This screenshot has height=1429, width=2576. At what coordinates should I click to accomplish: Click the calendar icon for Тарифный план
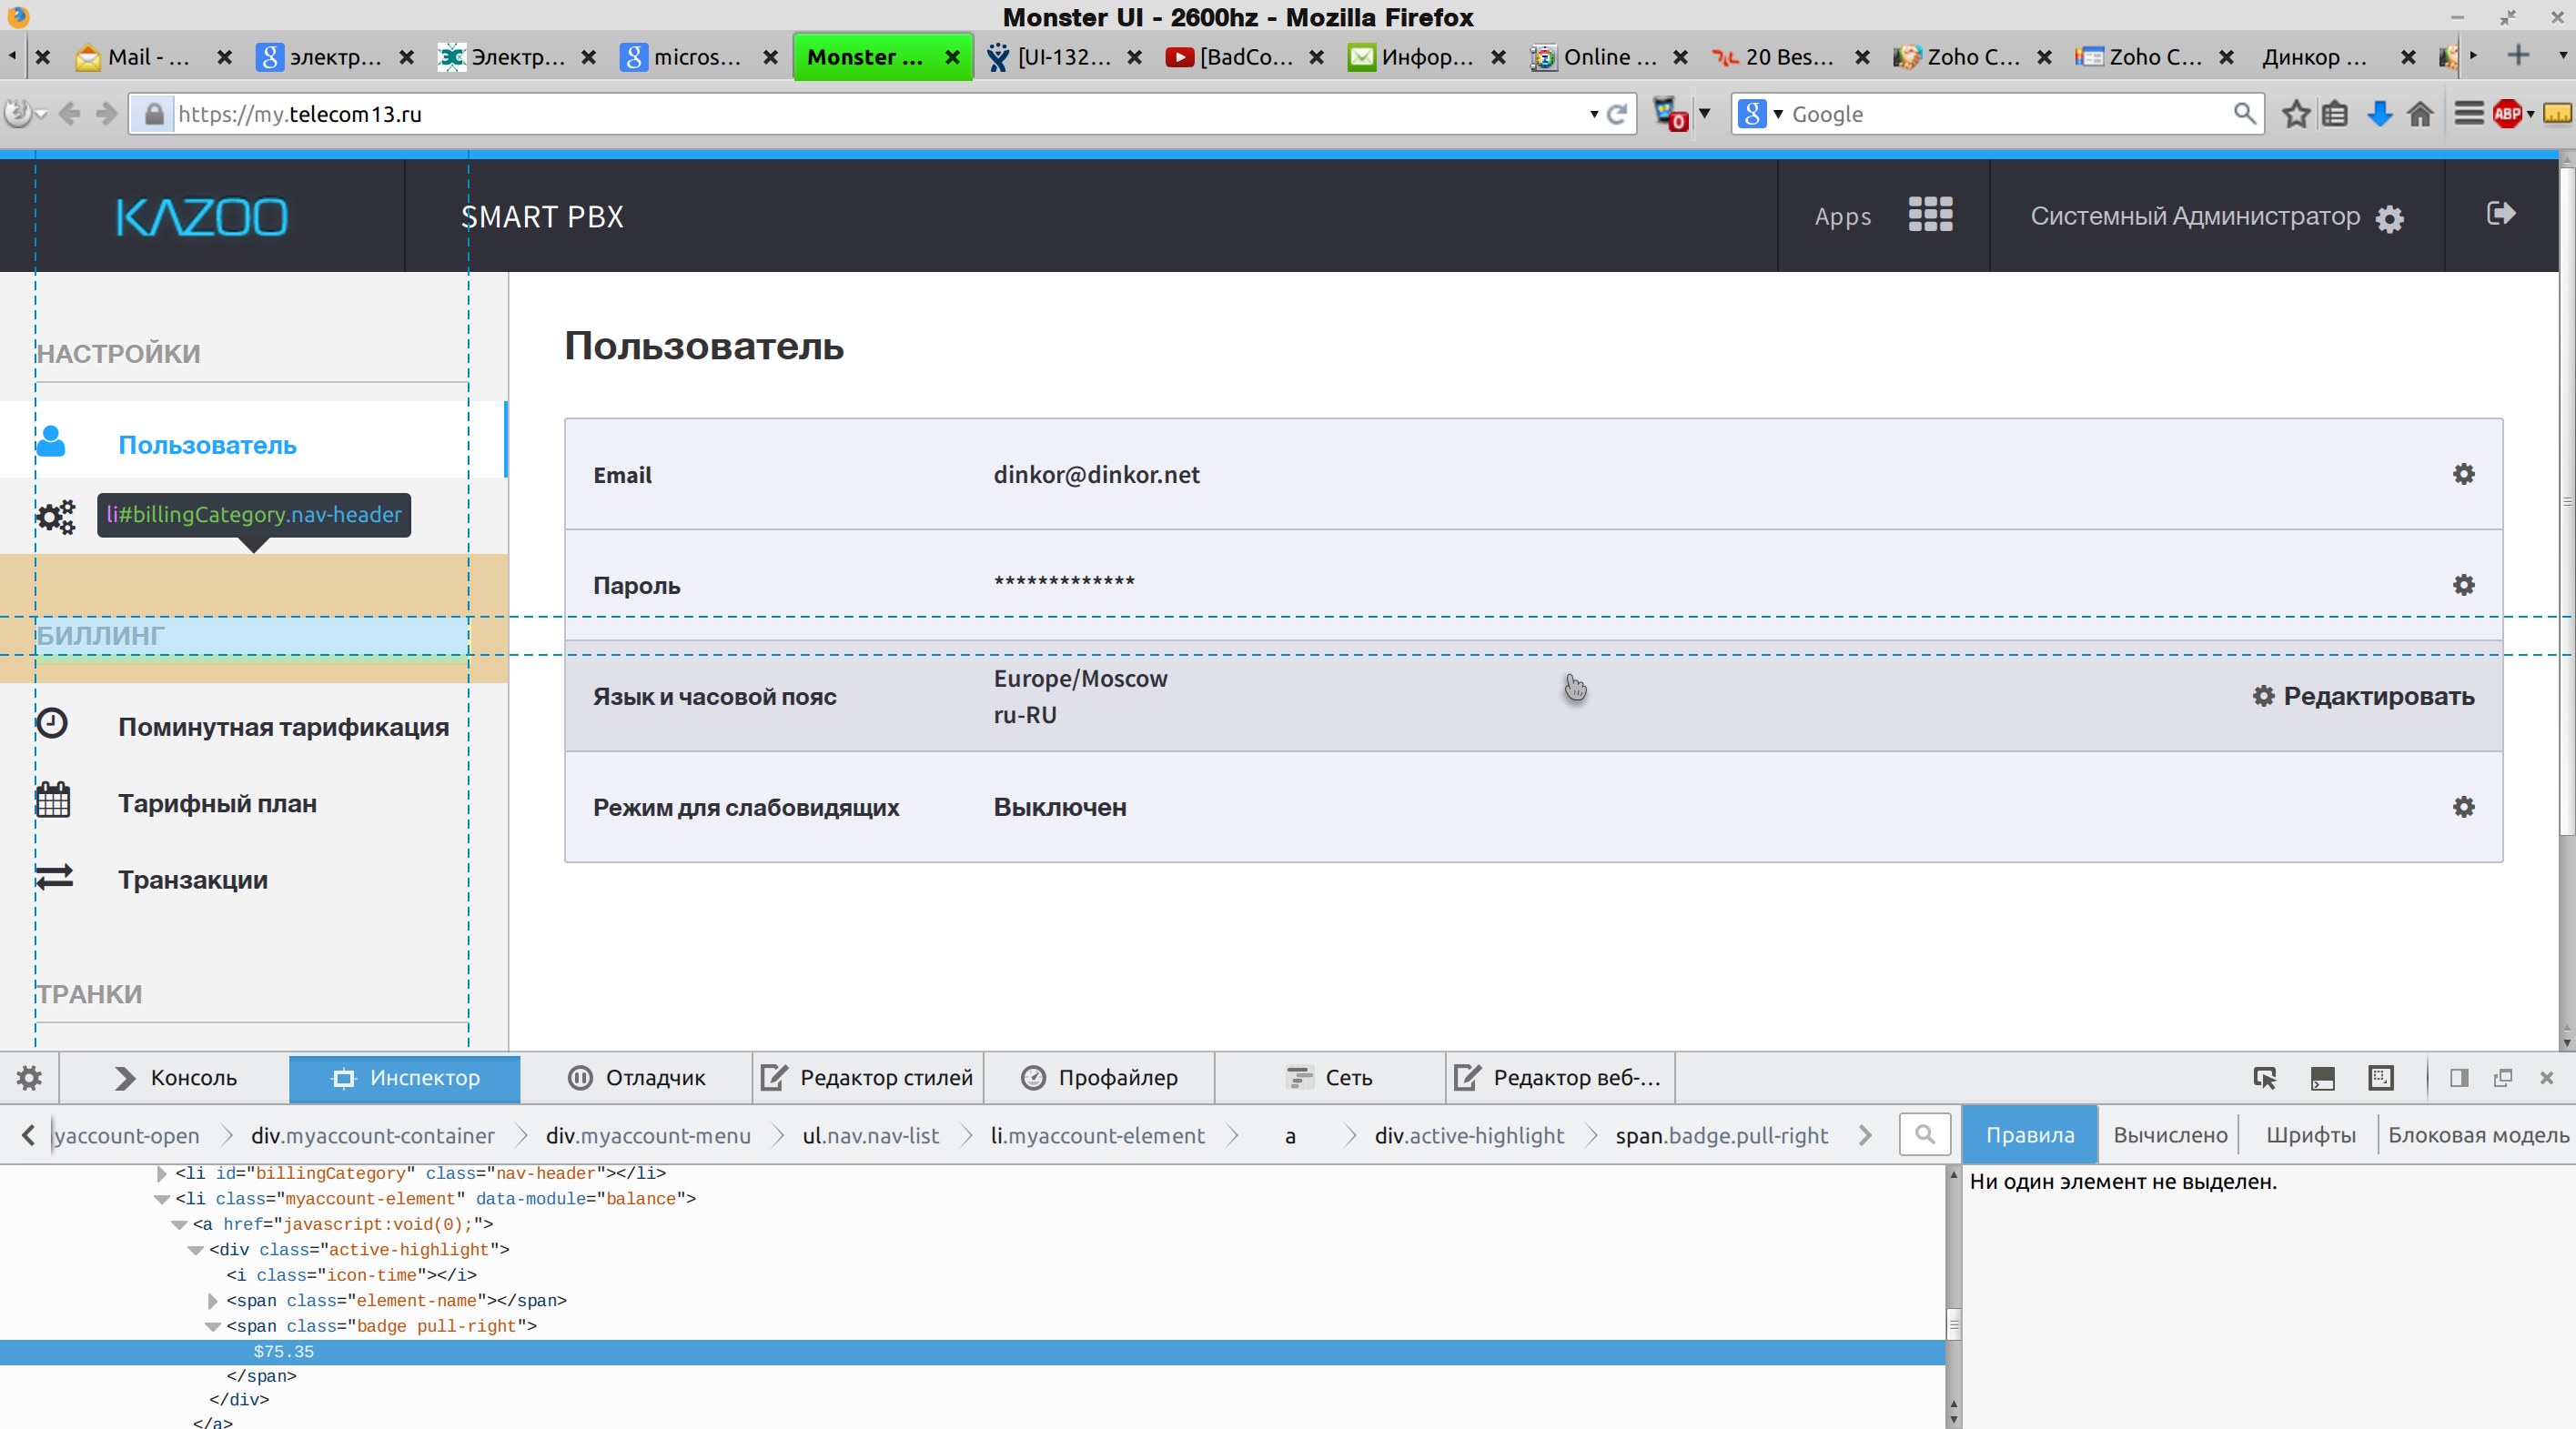coord(53,800)
